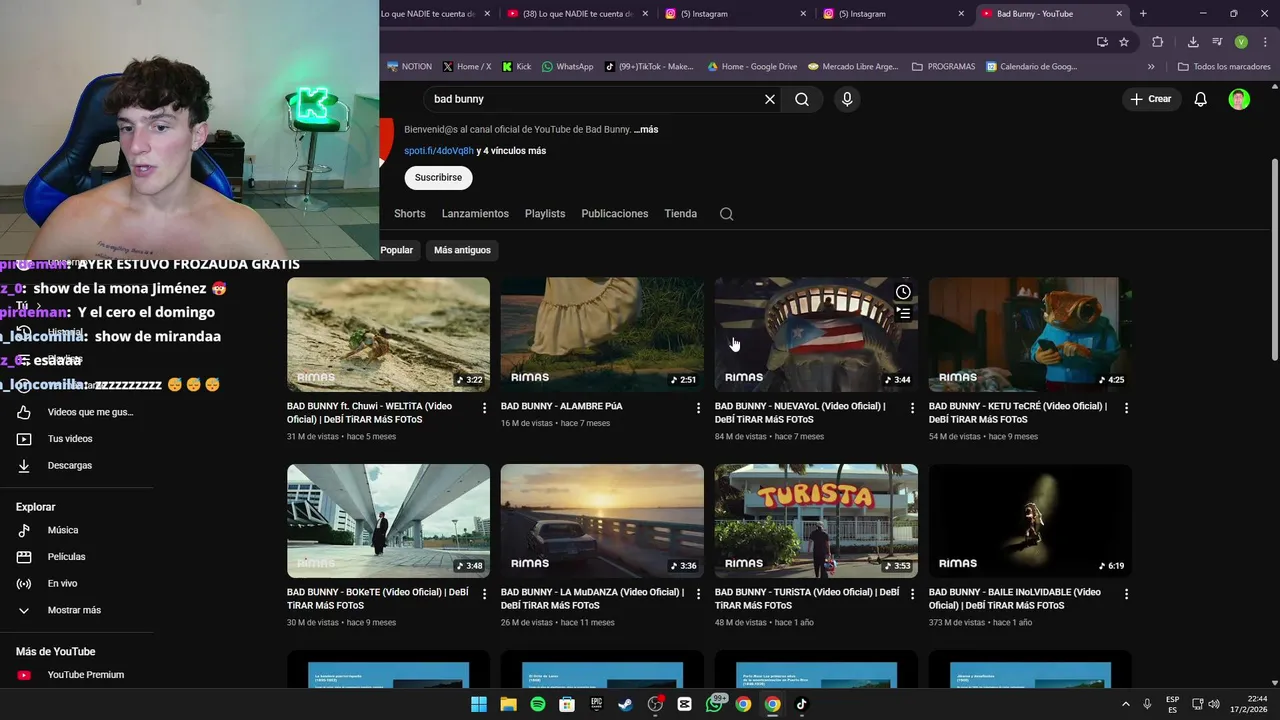Open the 'Todos los marcadores' folder
Screen dimensions: 1280x720
pos(1224,67)
